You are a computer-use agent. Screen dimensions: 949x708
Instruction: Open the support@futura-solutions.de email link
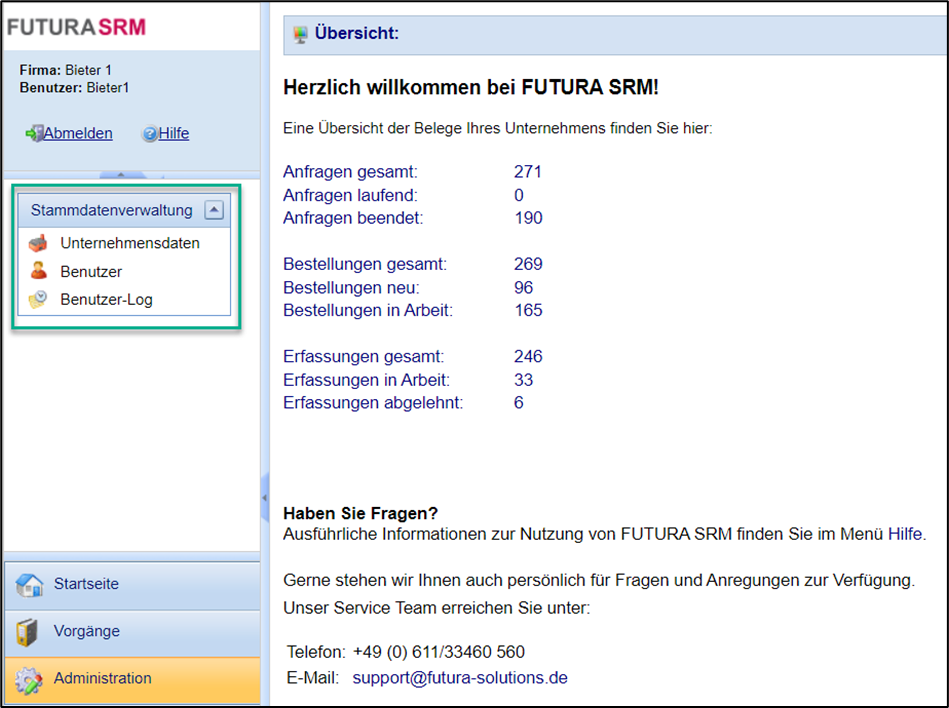click(460, 677)
